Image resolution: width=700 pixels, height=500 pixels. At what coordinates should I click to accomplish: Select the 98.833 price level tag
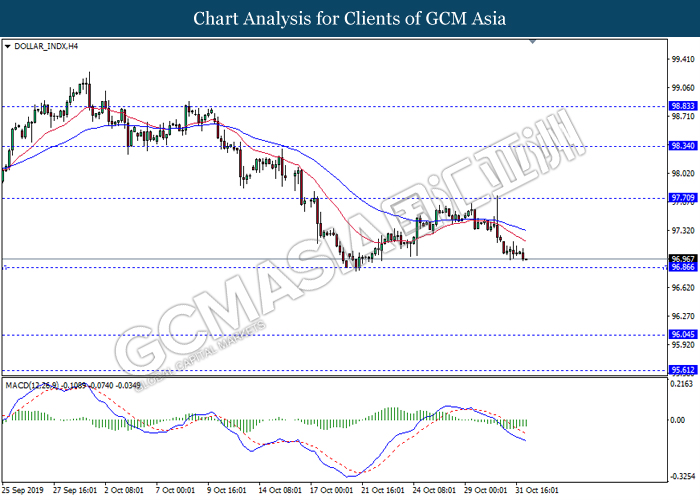683,105
